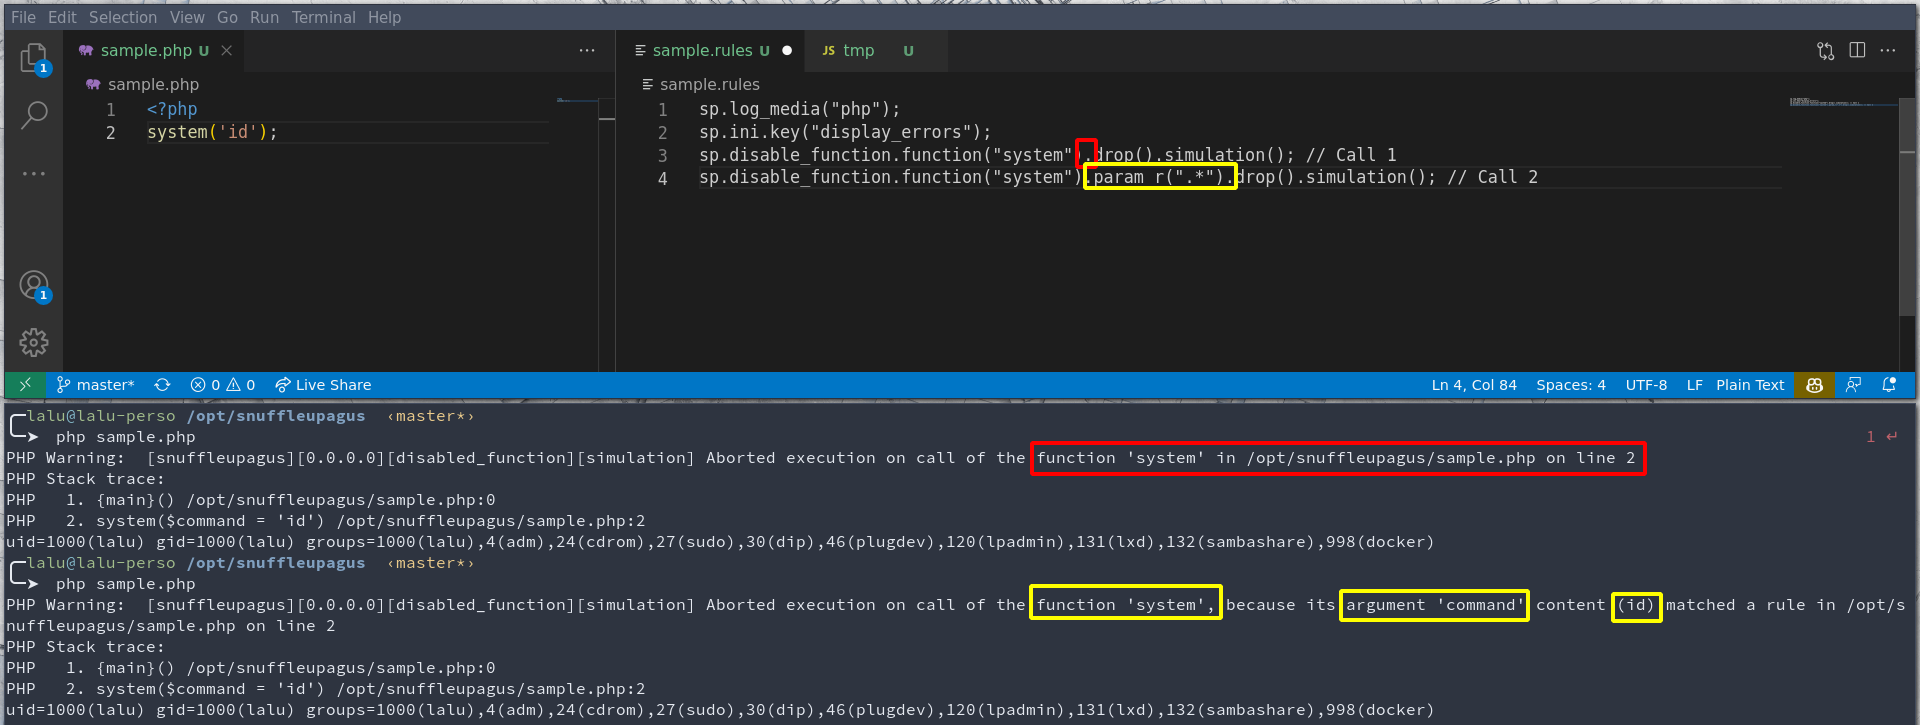Screen dimensions: 1920x725
Task: Open the Accounts menu in the activity bar
Action: 34,286
